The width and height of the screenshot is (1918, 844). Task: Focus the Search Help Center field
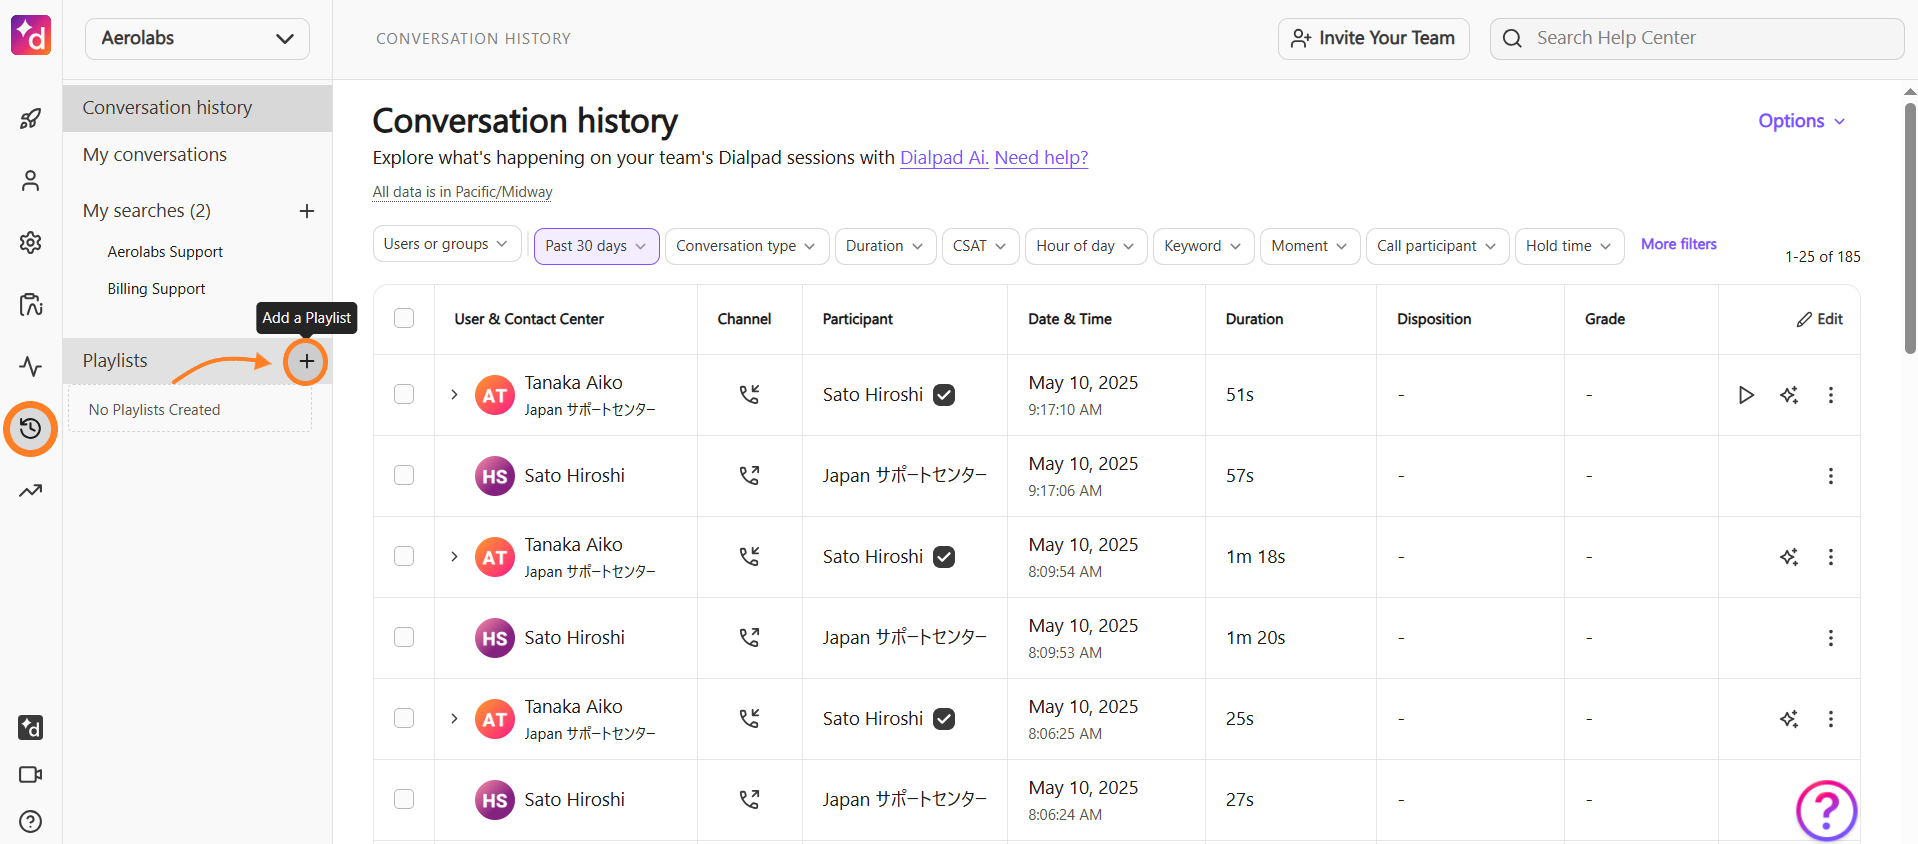1696,39
